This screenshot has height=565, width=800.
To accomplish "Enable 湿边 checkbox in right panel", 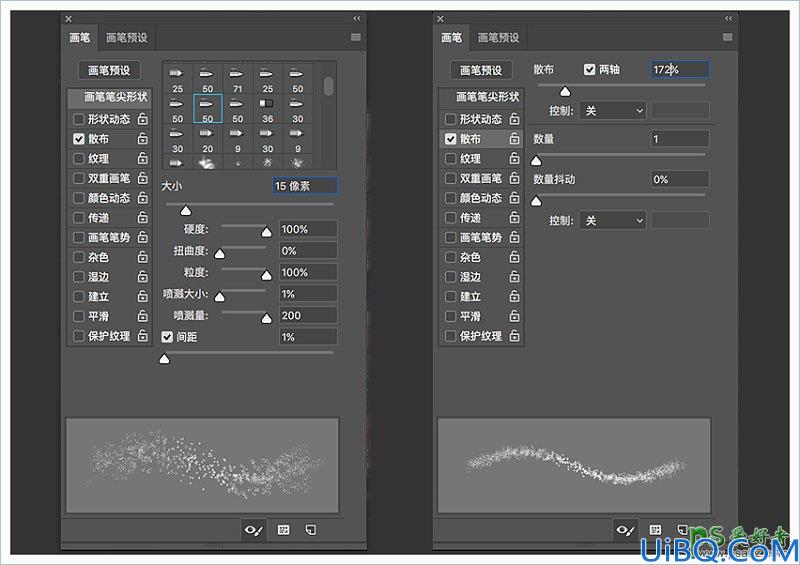I will (451, 277).
